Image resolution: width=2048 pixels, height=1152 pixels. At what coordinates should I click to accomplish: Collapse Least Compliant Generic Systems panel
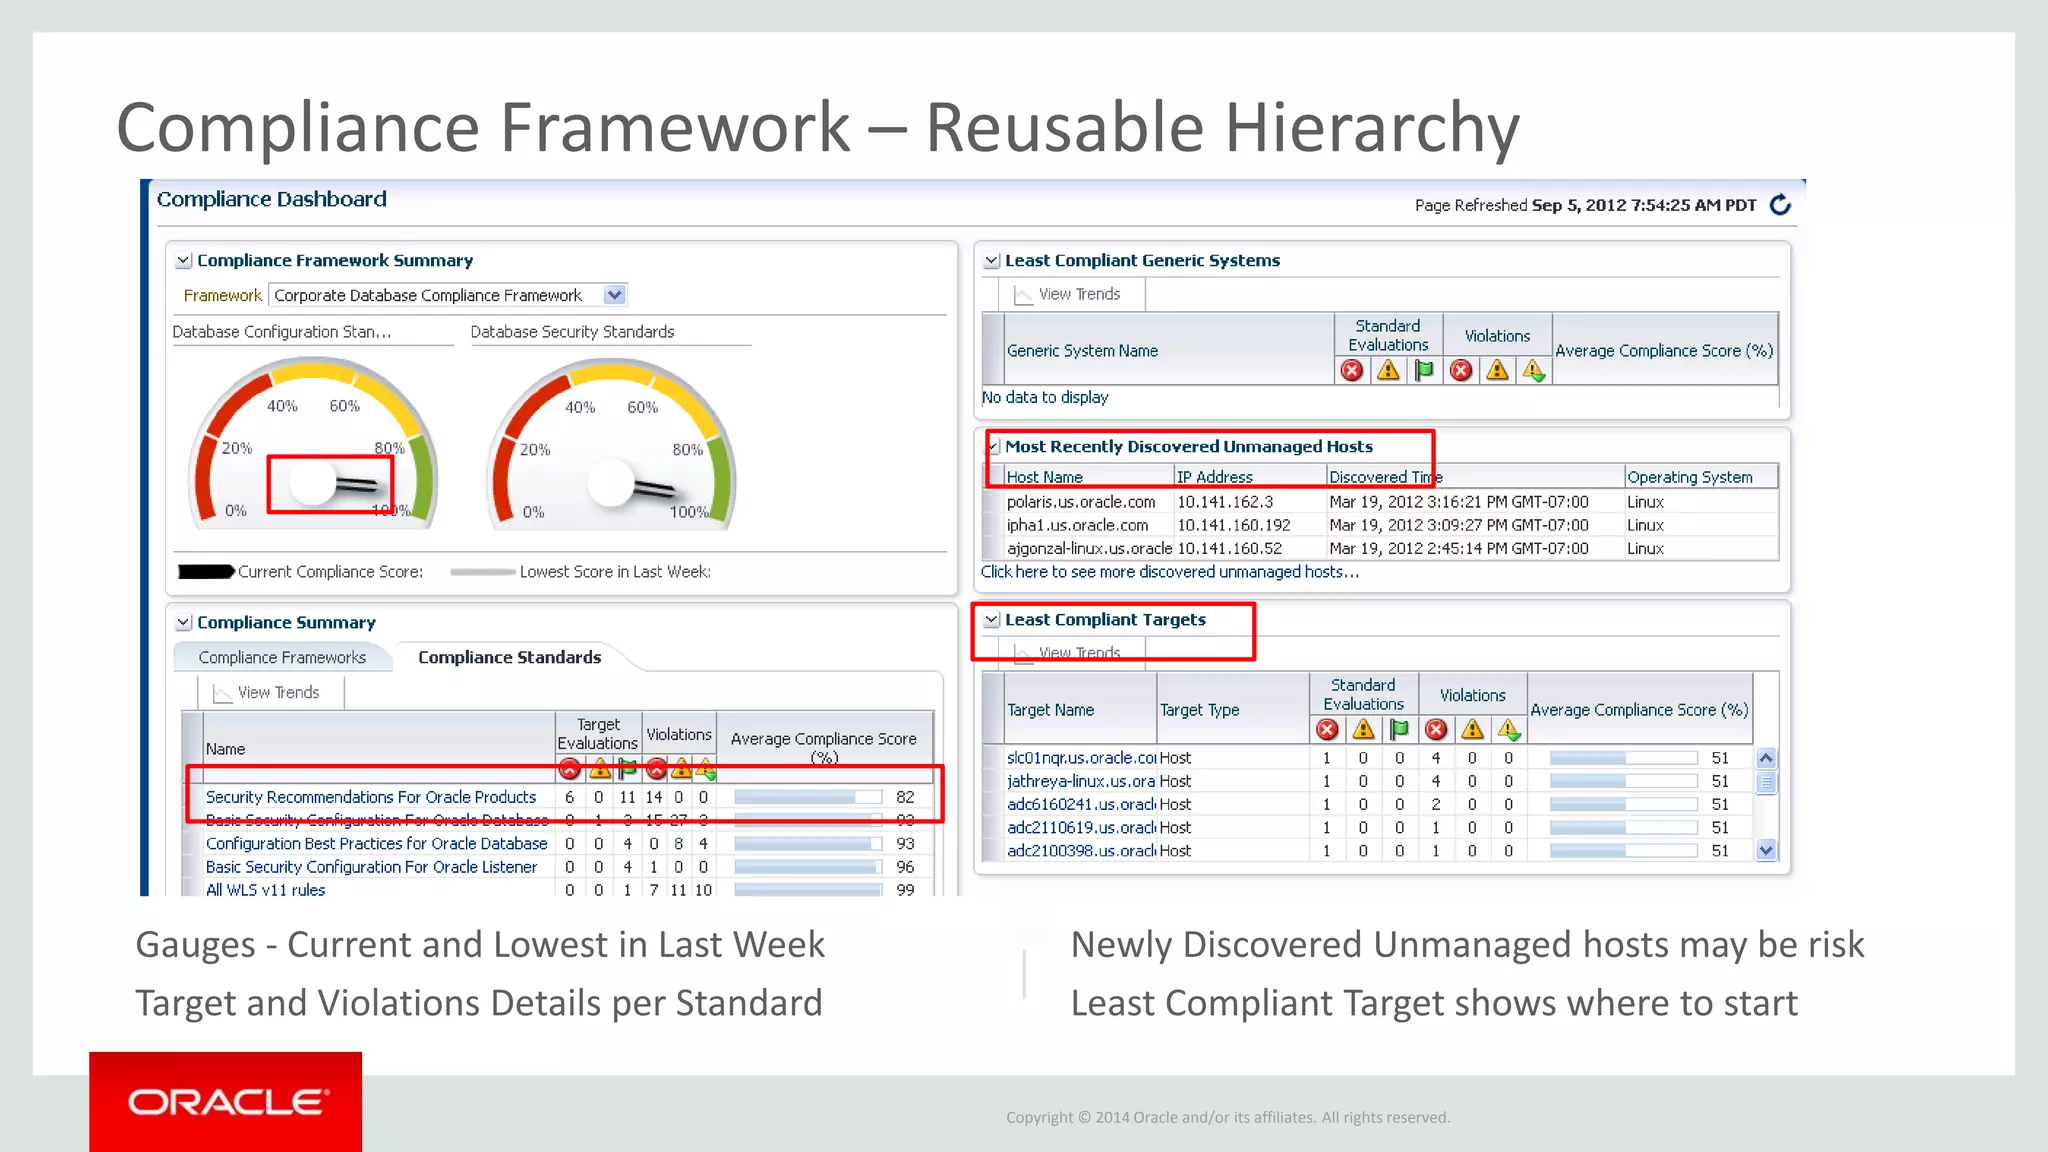(x=991, y=261)
